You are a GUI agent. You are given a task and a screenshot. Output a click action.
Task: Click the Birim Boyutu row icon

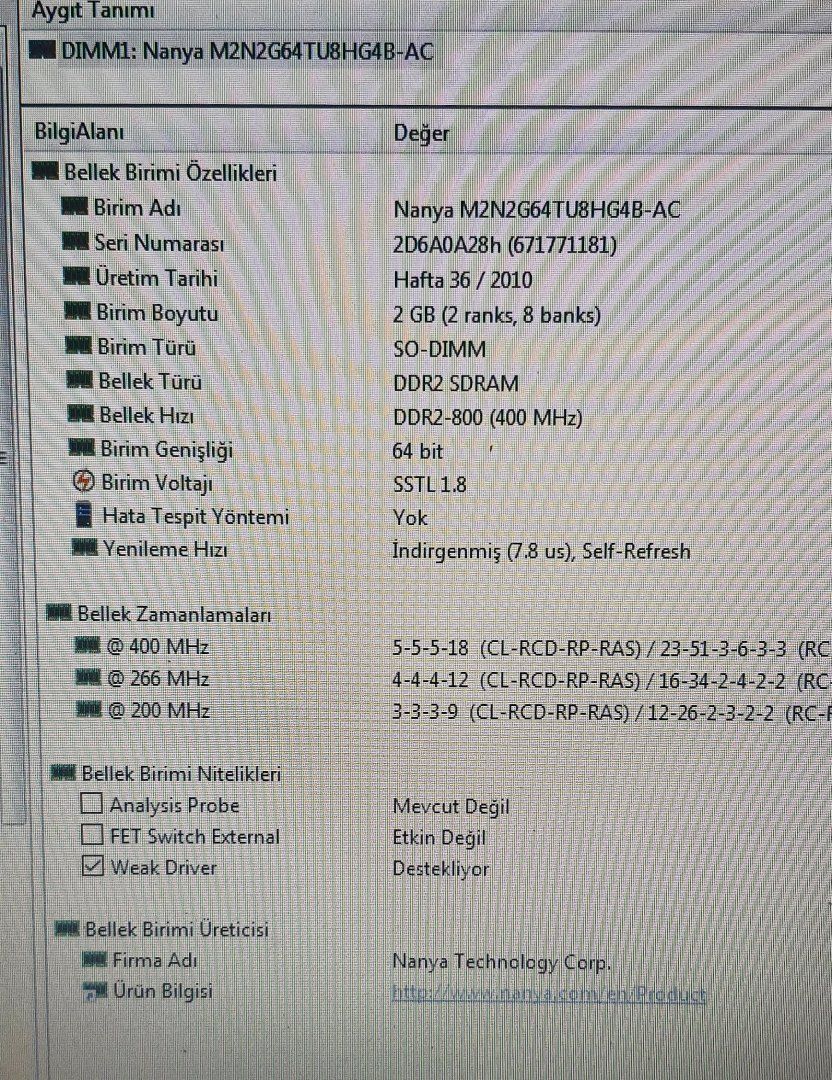coord(78,311)
